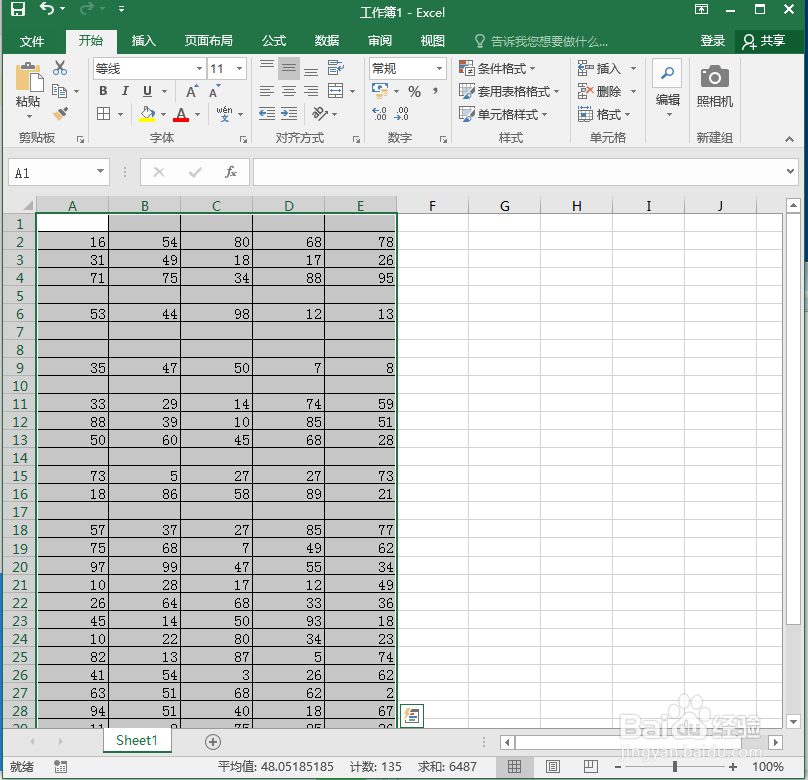Switch to the 插入 Insert tab
This screenshot has height=780, width=808.
pyautogui.click(x=143, y=41)
